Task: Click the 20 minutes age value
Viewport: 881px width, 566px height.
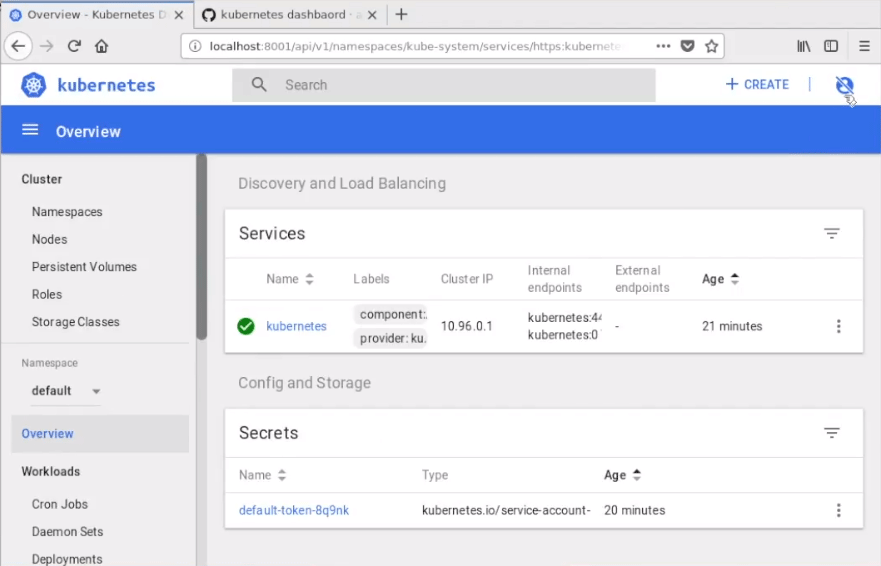Action: point(634,510)
